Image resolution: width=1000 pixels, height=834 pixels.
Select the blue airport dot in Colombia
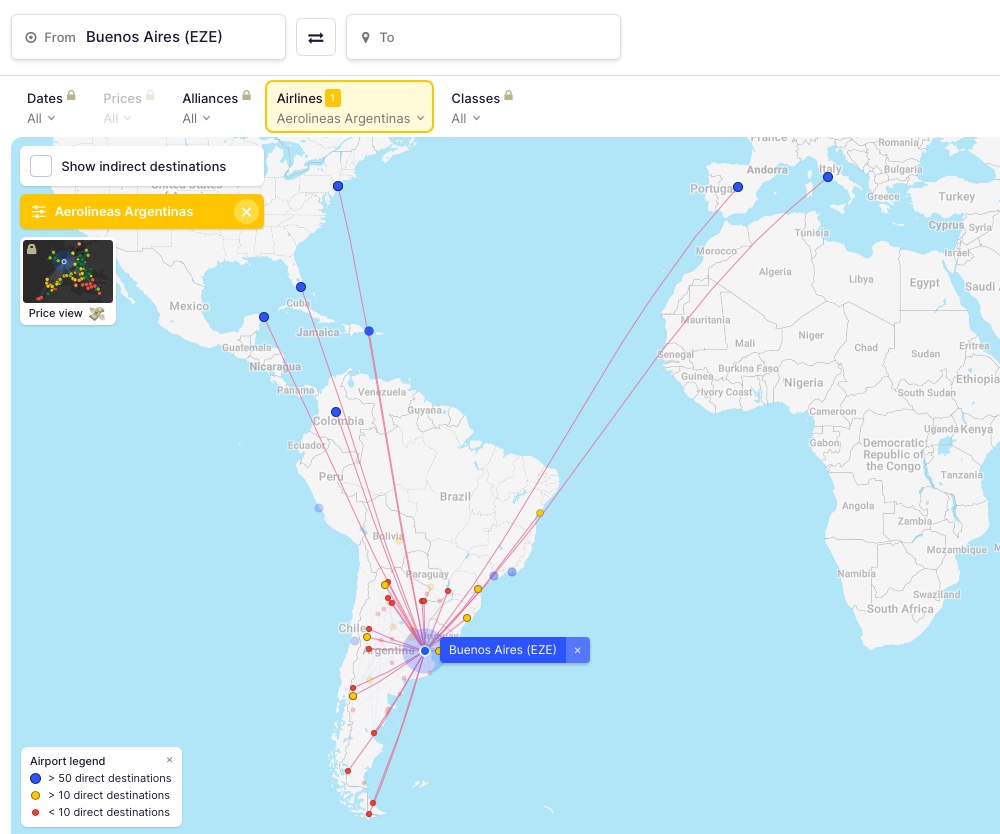click(x=336, y=412)
